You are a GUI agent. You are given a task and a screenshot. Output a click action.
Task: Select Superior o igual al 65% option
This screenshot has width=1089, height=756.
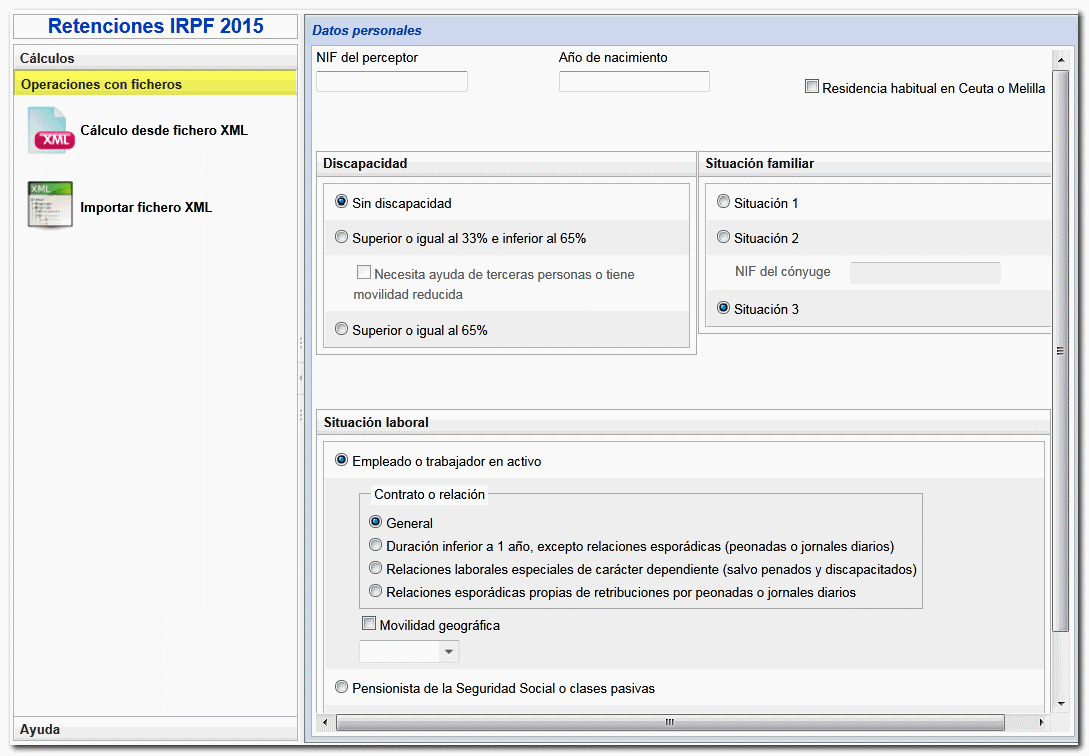(341, 329)
